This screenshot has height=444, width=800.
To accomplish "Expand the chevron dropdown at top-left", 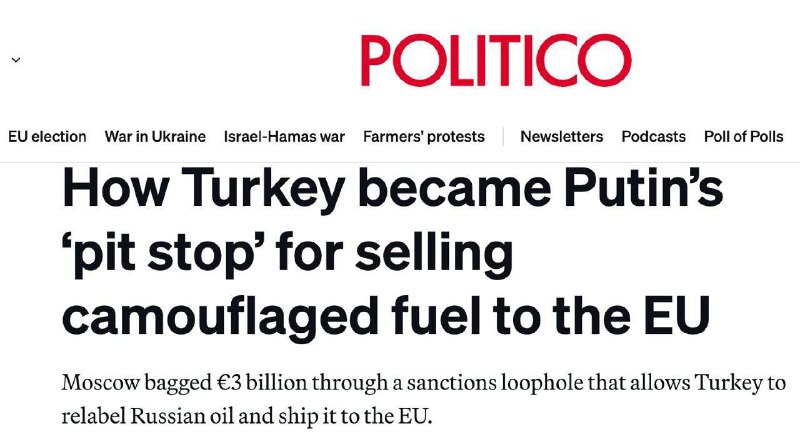I will point(15,60).
